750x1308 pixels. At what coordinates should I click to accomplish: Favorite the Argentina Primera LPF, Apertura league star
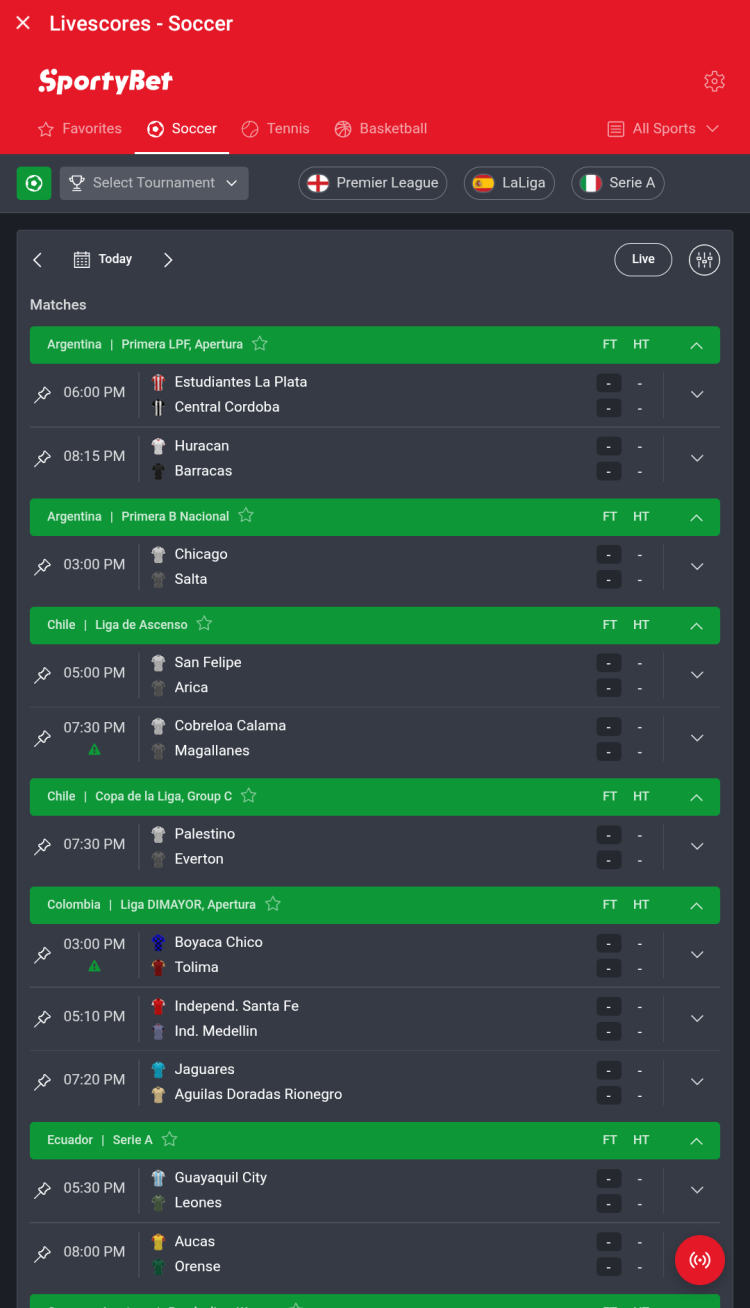[260, 344]
